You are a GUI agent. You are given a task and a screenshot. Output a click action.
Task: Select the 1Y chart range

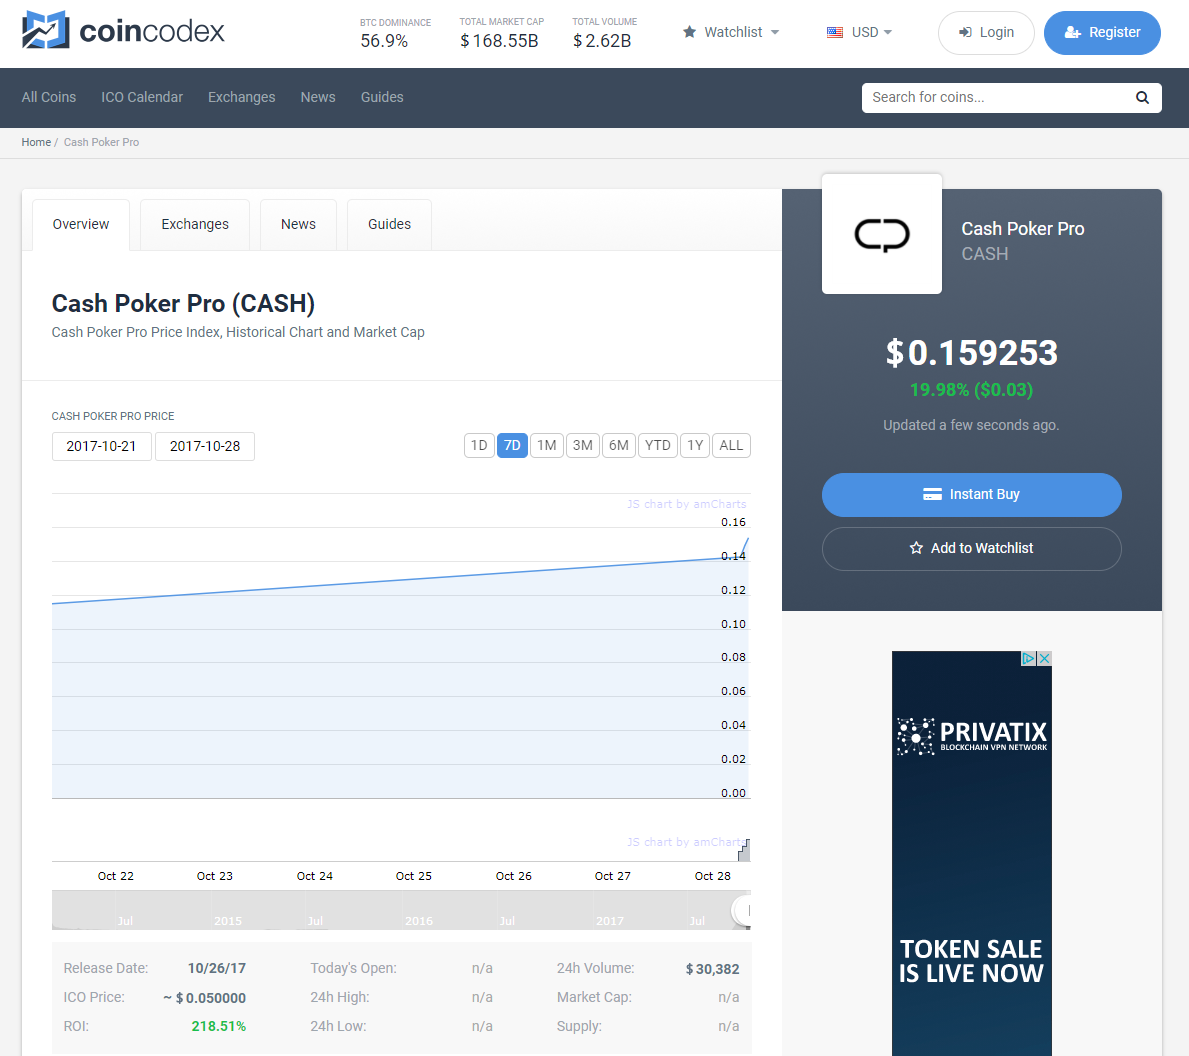pos(695,445)
